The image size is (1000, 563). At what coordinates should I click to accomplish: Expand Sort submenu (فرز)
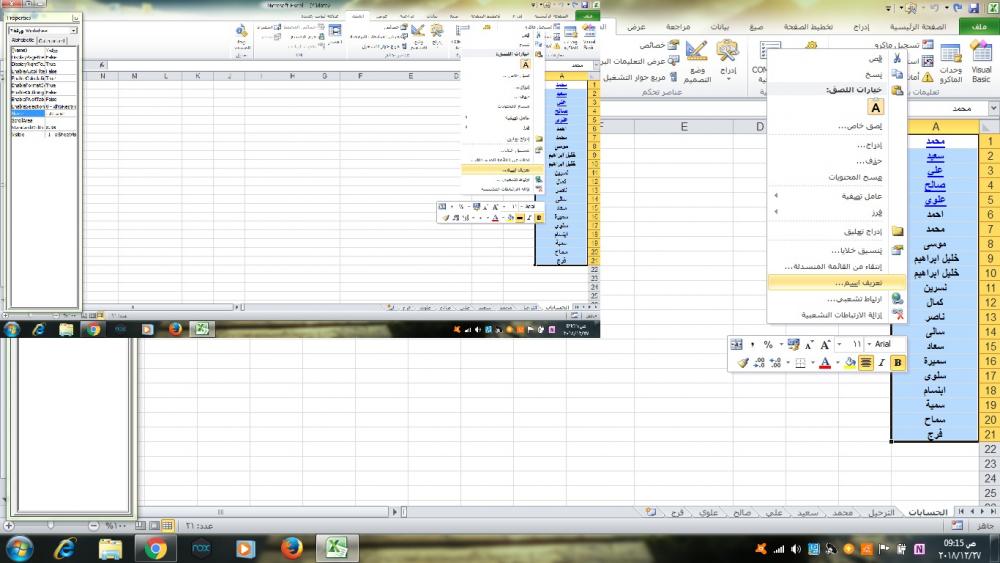[x=836, y=212]
